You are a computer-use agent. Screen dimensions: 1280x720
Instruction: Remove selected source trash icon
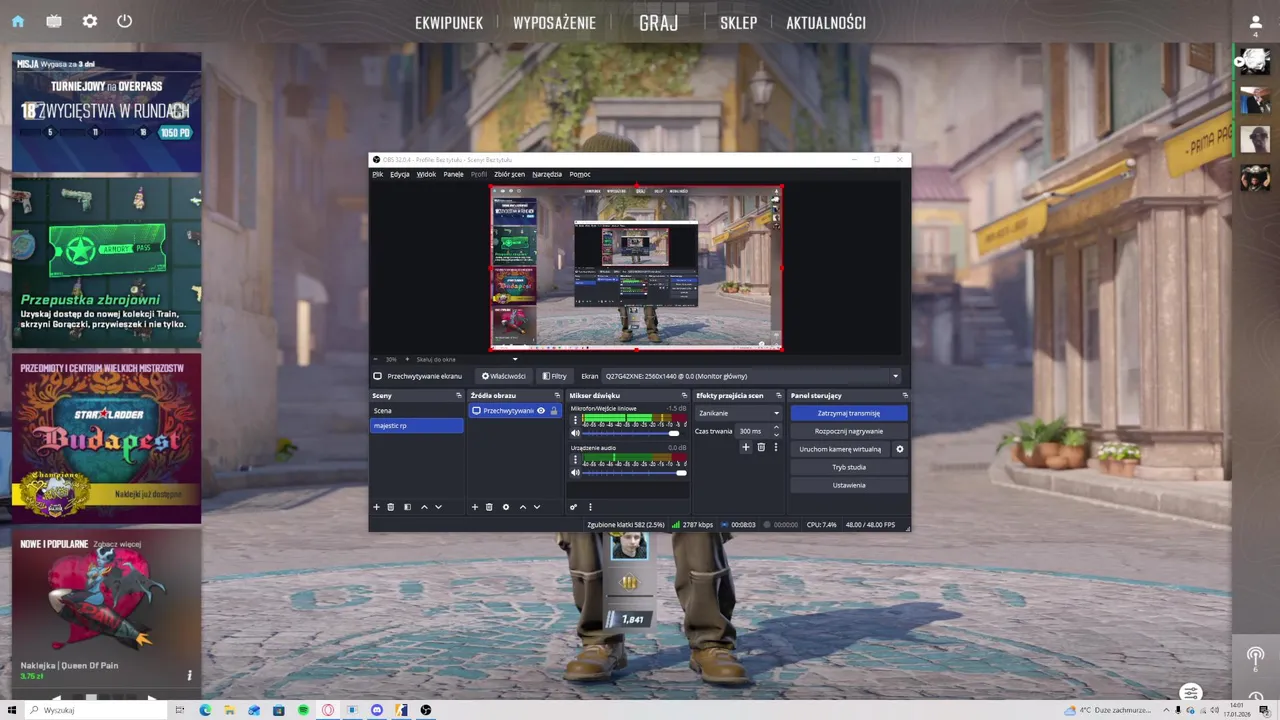click(489, 507)
